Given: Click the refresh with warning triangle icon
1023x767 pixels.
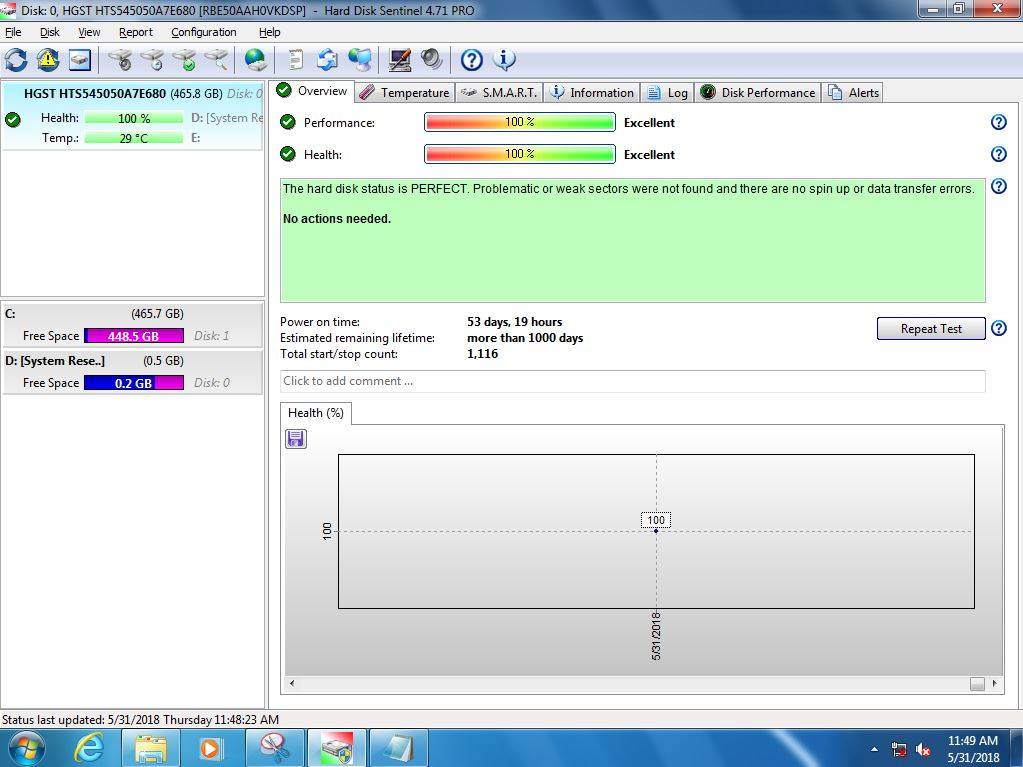Looking at the screenshot, I should point(48,60).
